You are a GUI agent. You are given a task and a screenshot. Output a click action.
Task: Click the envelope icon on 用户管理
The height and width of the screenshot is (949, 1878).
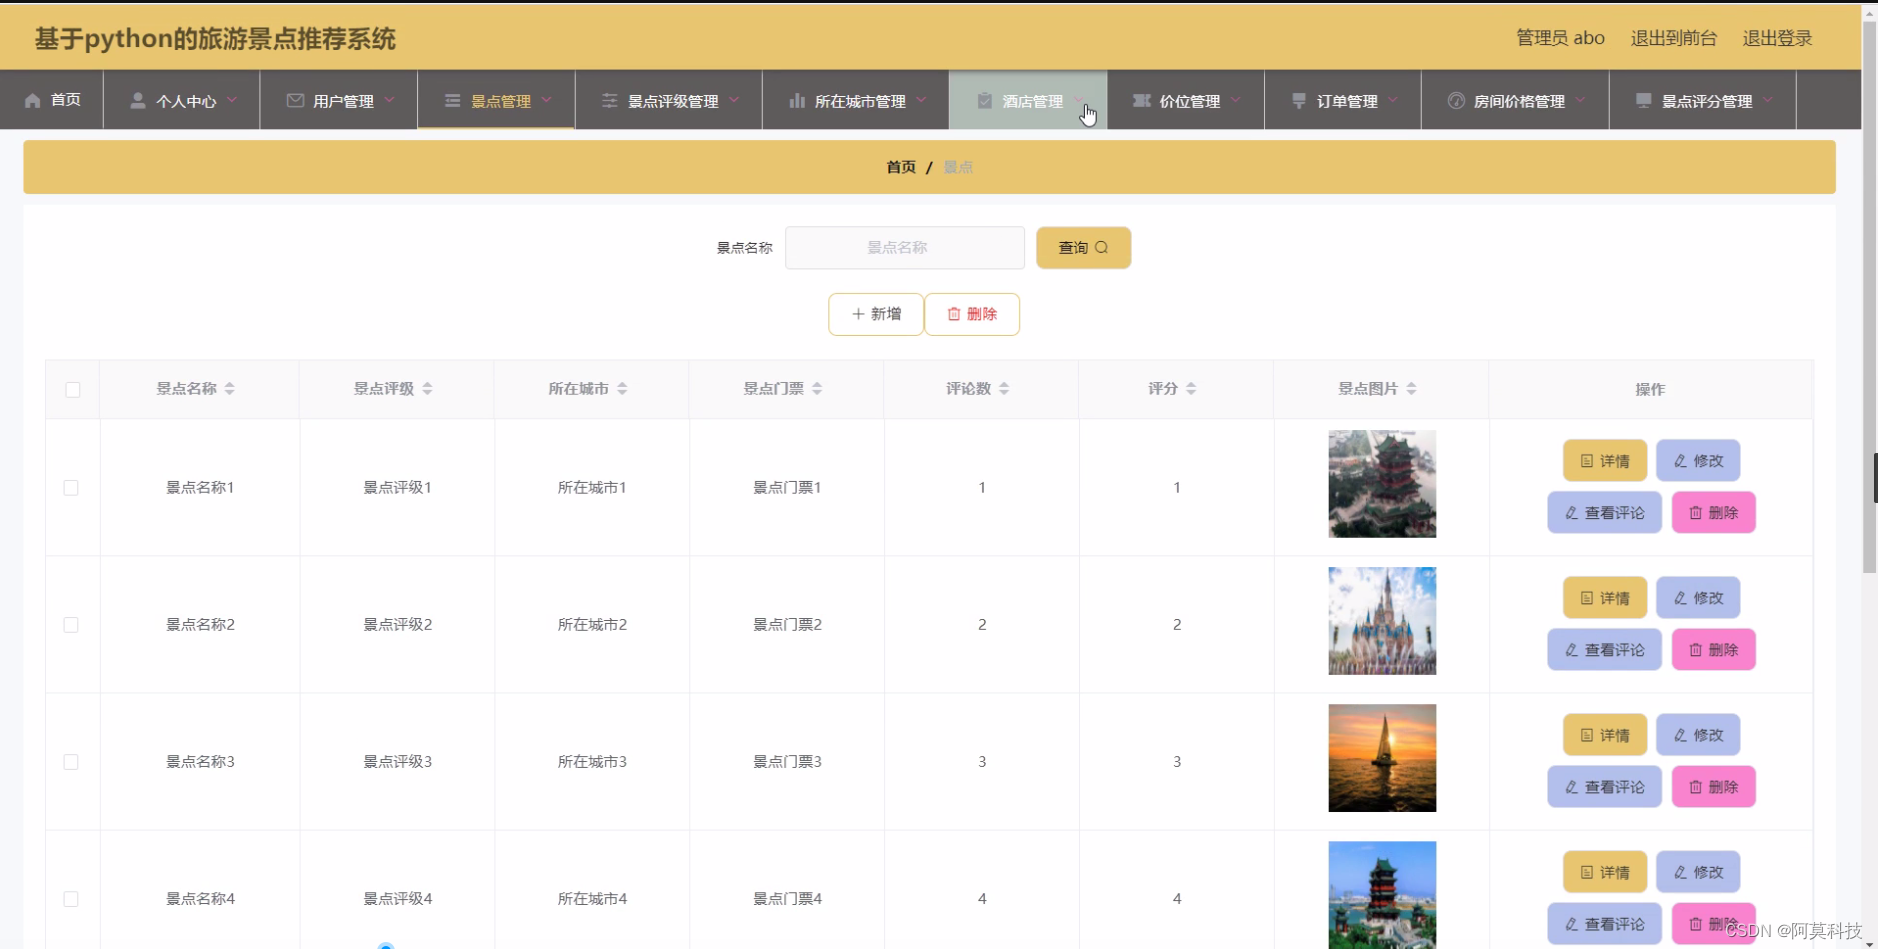[x=294, y=99]
